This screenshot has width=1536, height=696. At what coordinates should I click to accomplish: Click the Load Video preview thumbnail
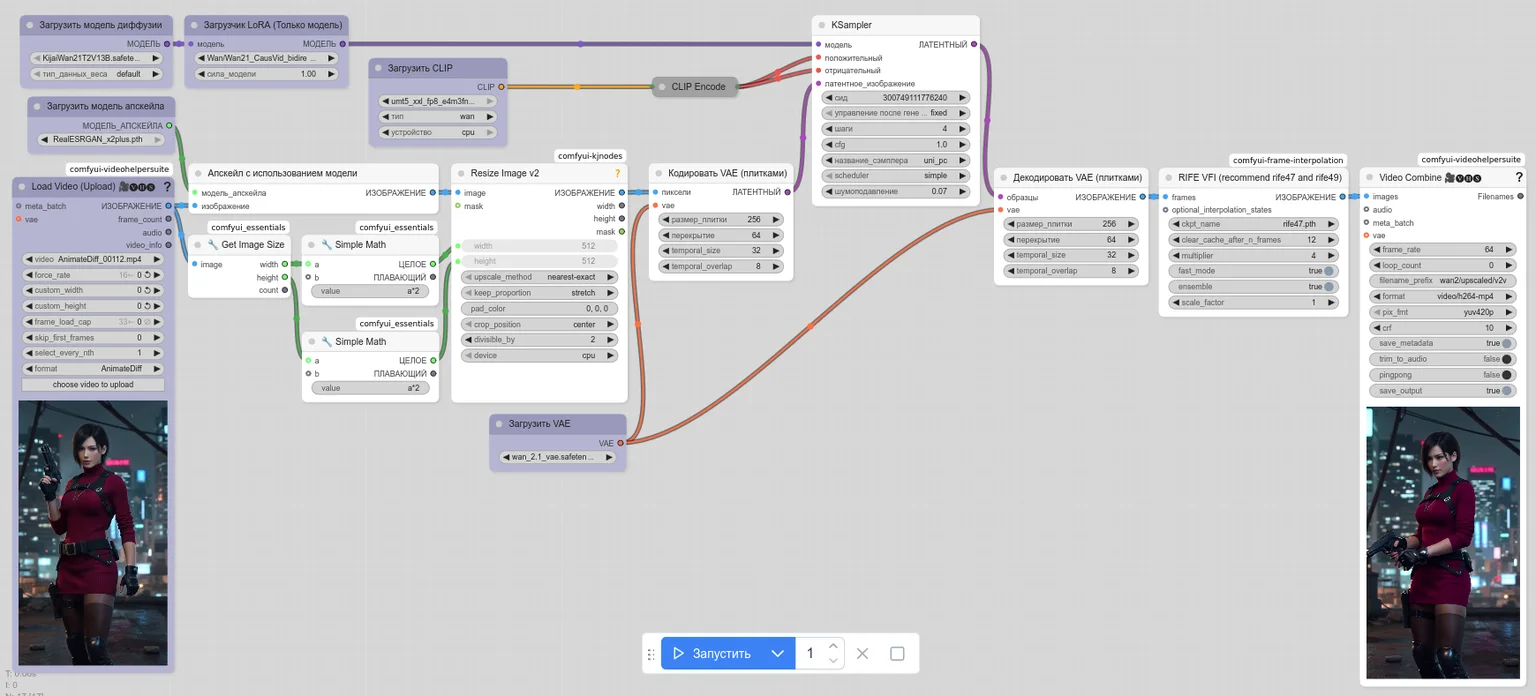(93, 533)
